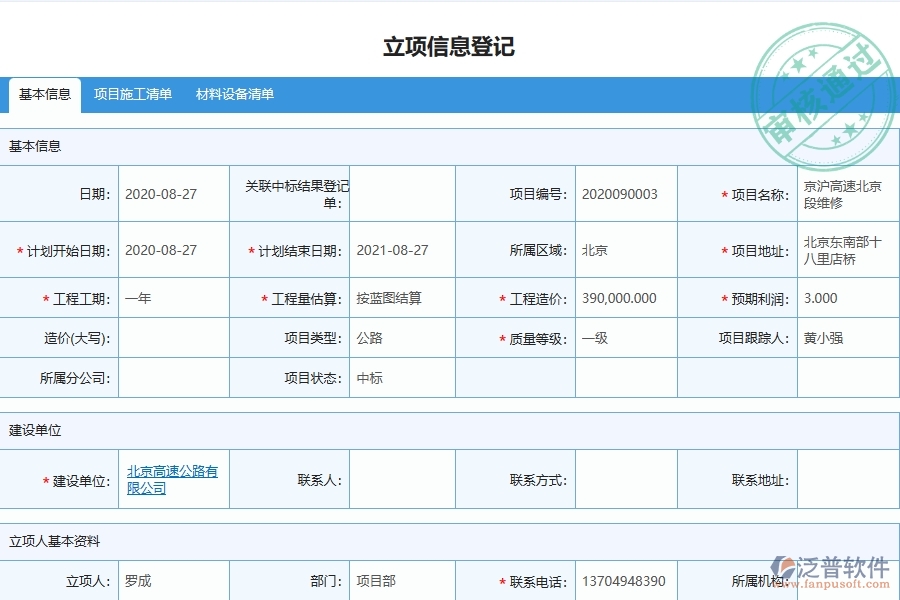Switch to the 项目施工清单 tab
900x600 pixels.
click(134, 95)
